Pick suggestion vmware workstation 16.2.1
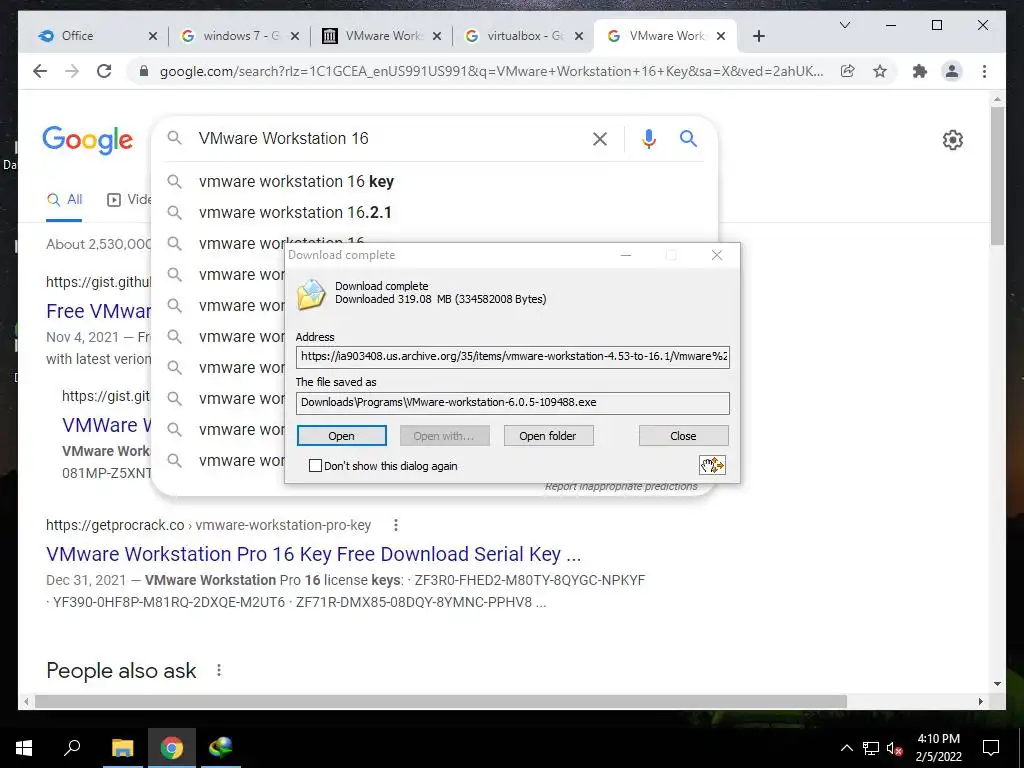 (x=434, y=212)
